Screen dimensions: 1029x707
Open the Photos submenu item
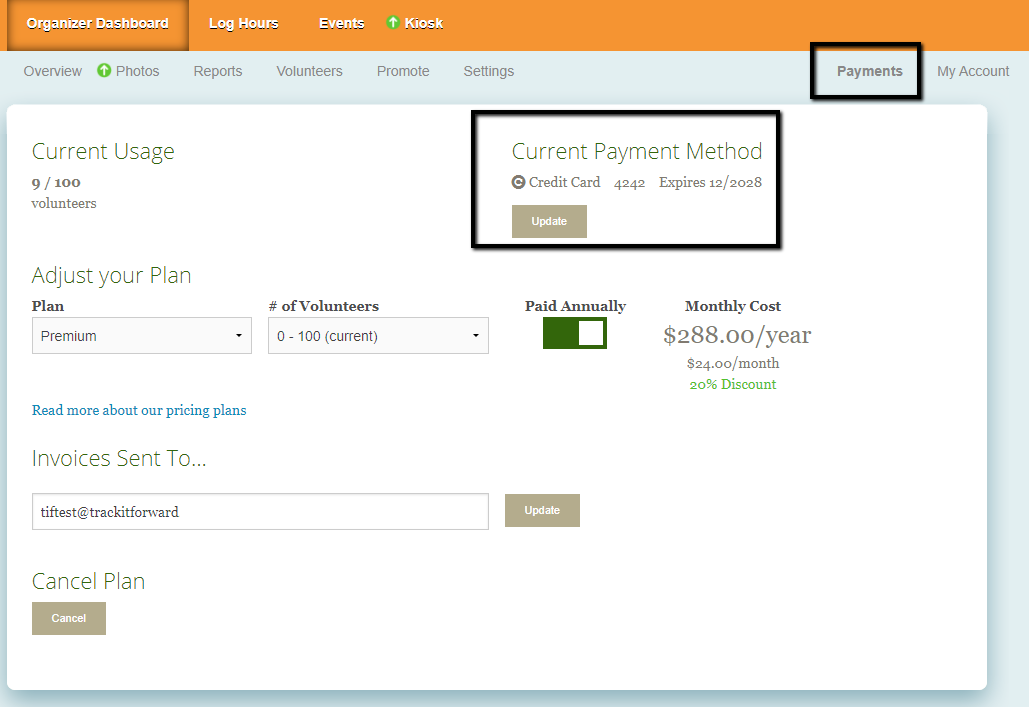137,71
